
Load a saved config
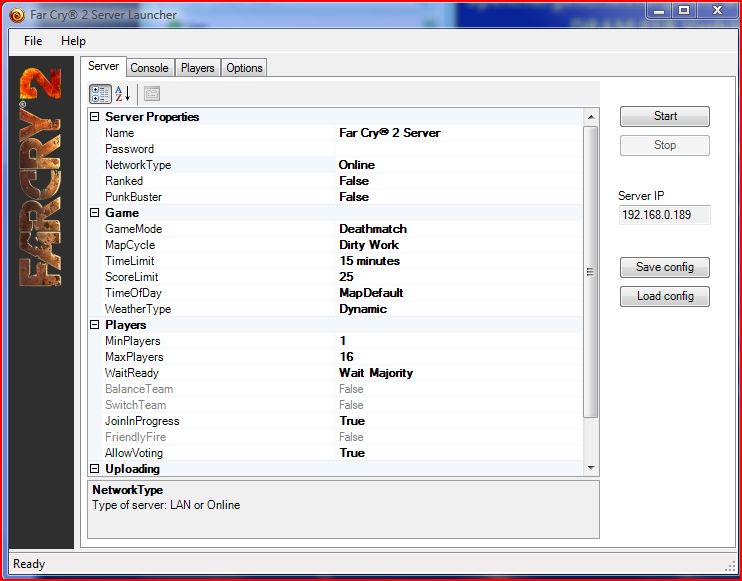[665, 296]
